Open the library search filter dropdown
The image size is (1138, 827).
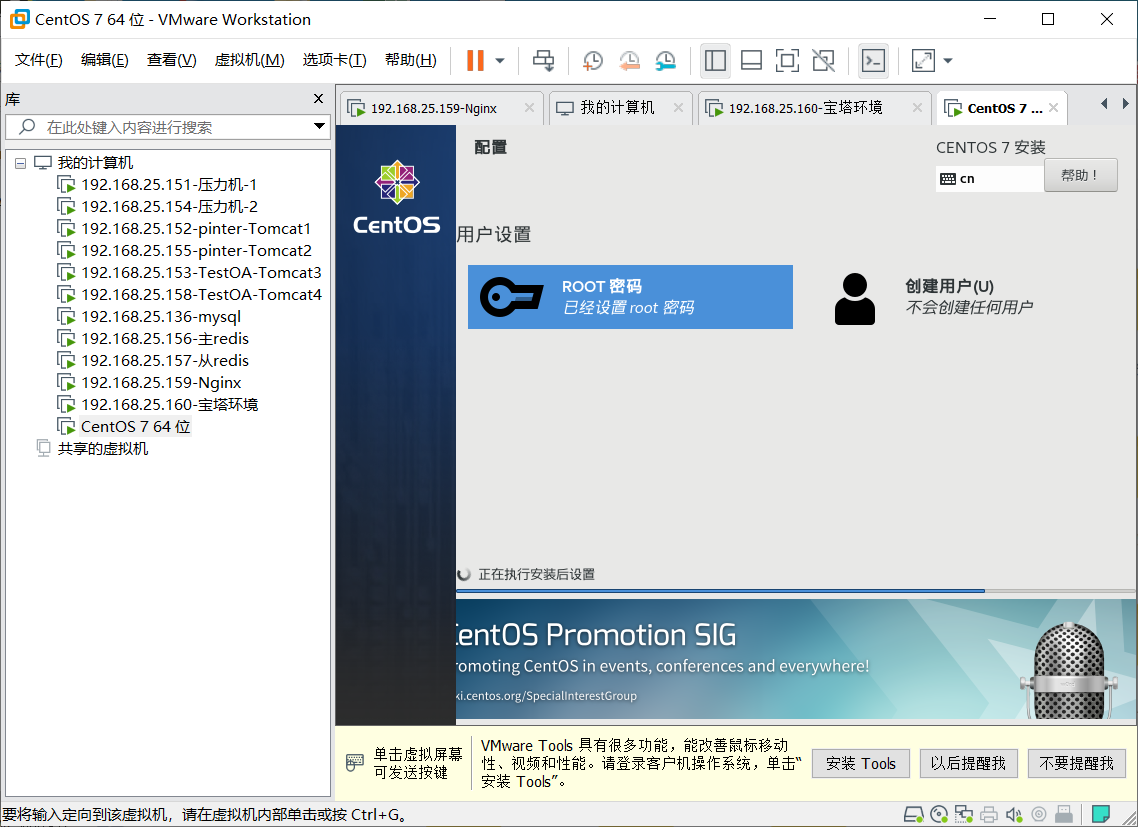click(319, 126)
